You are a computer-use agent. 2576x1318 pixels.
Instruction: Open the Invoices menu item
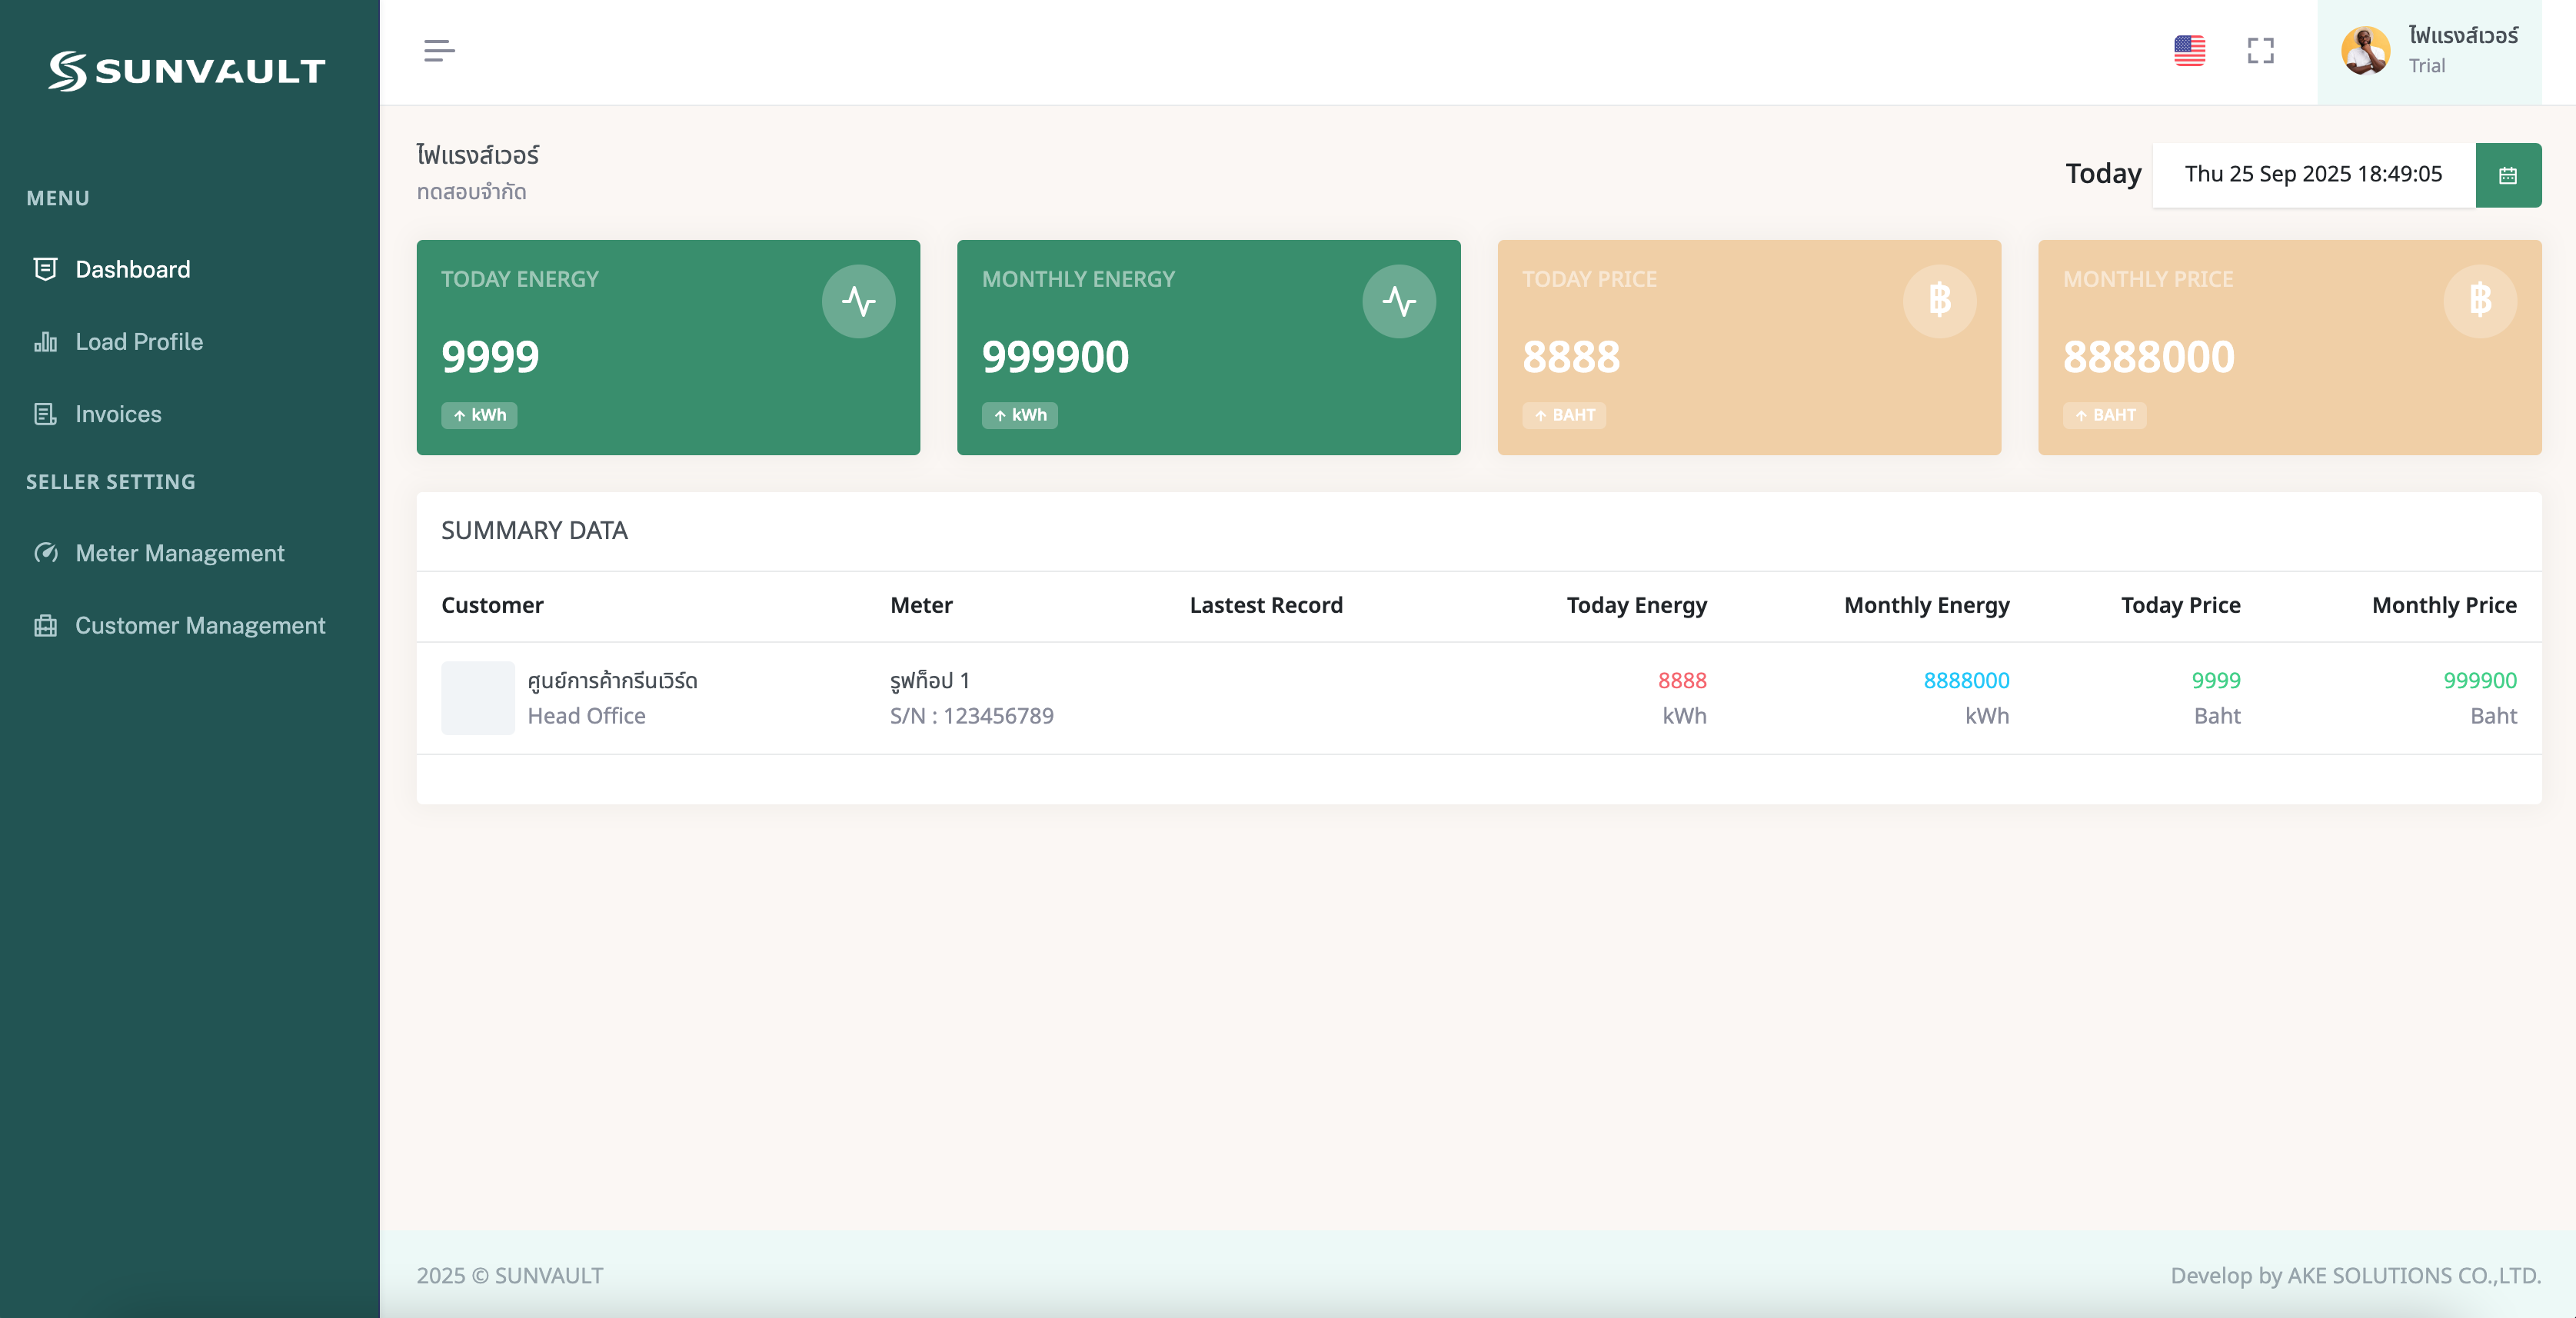click(x=118, y=414)
